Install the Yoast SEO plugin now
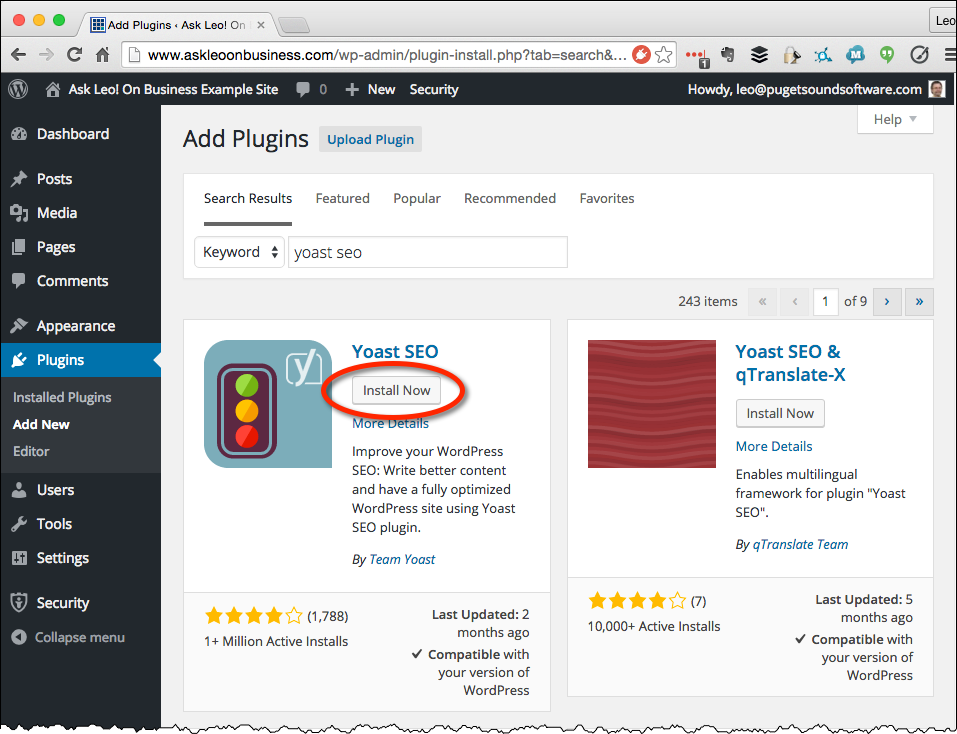The width and height of the screenshot is (957, 734). (x=397, y=390)
